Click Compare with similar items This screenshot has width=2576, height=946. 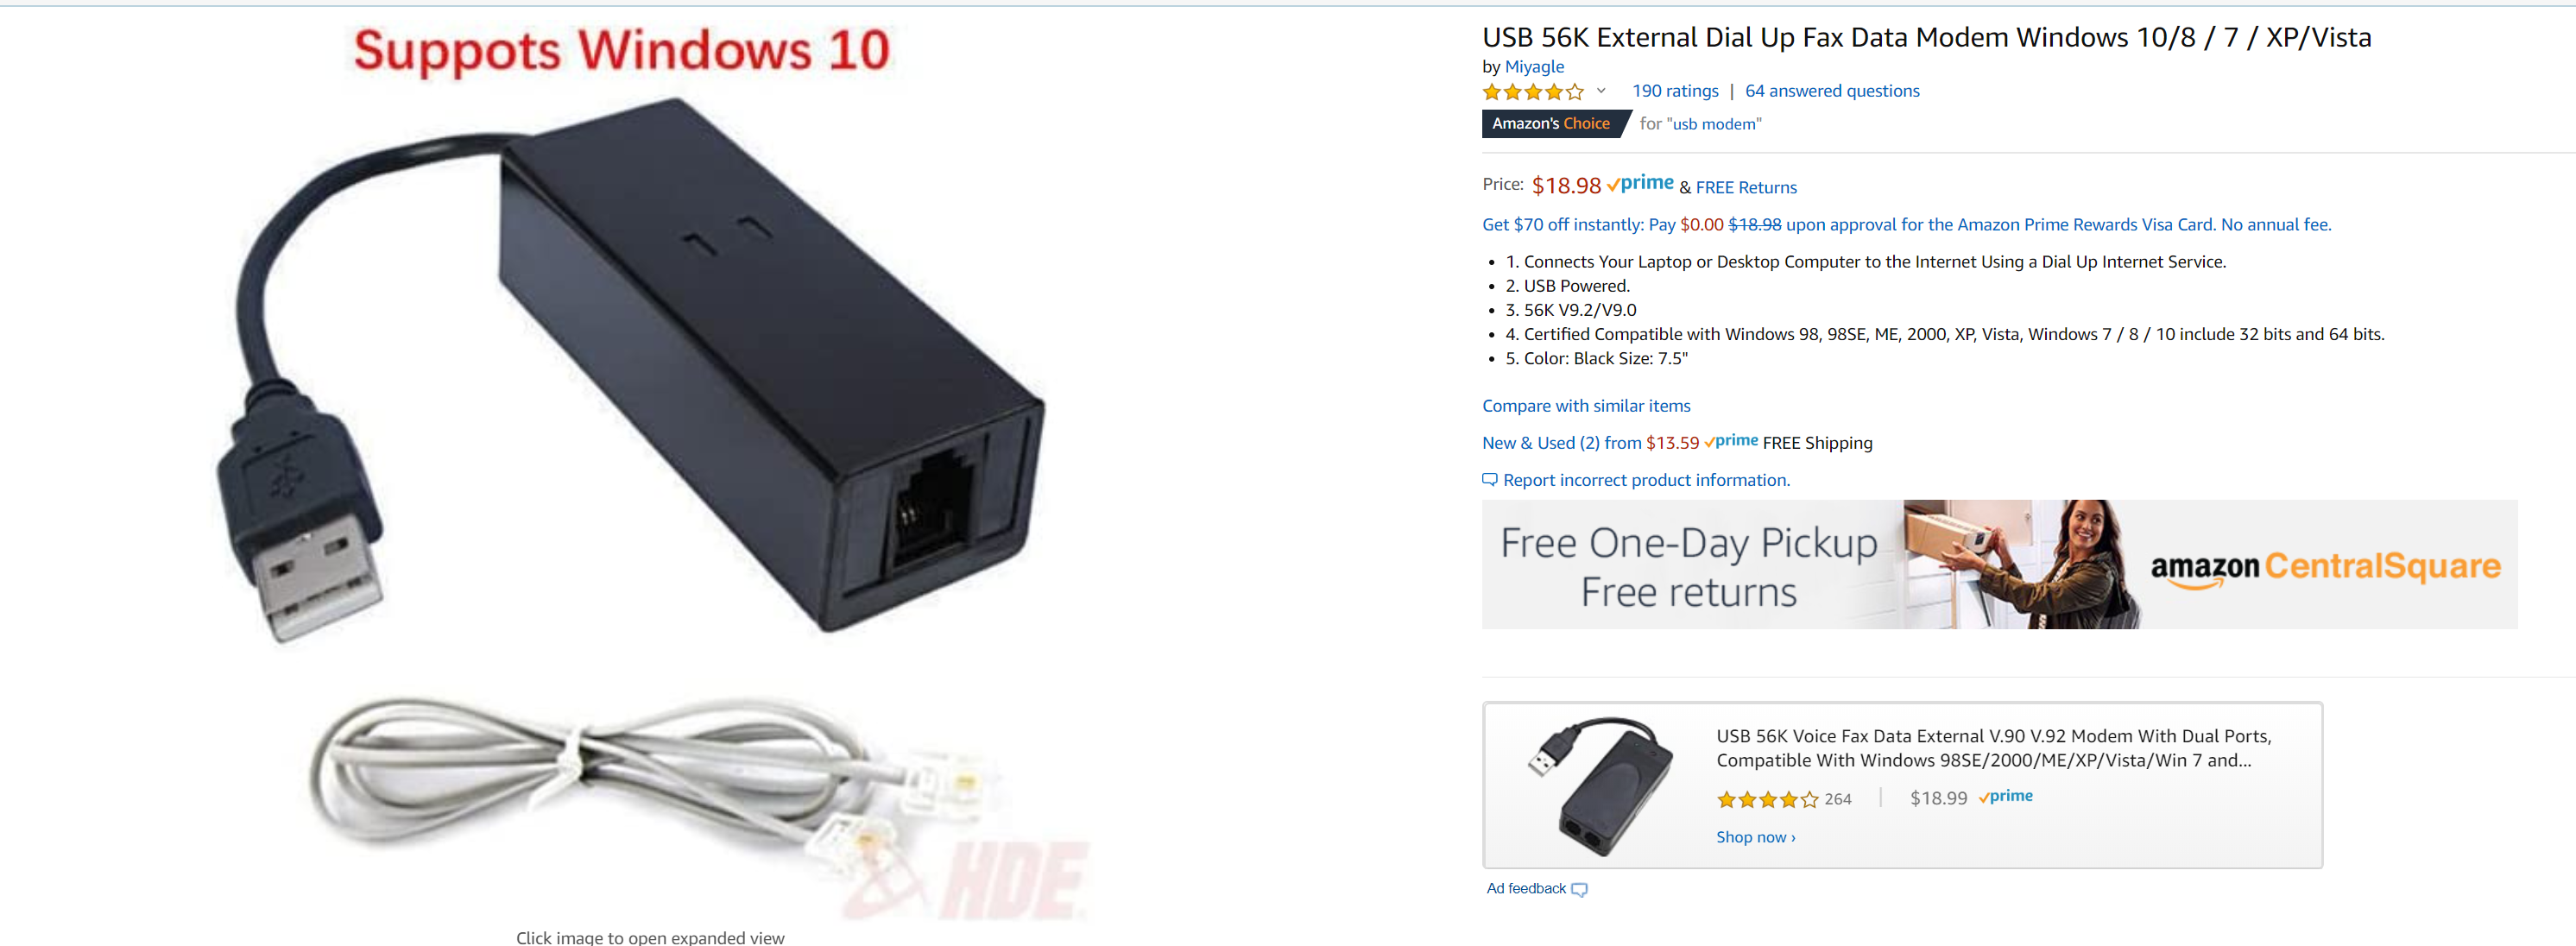point(1586,406)
